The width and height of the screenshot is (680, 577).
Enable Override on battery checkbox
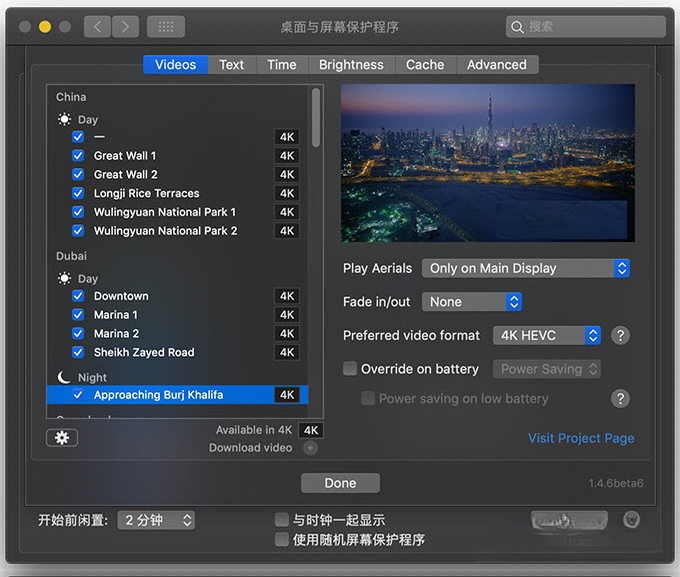pyautogui.click(x=350, y=369)
